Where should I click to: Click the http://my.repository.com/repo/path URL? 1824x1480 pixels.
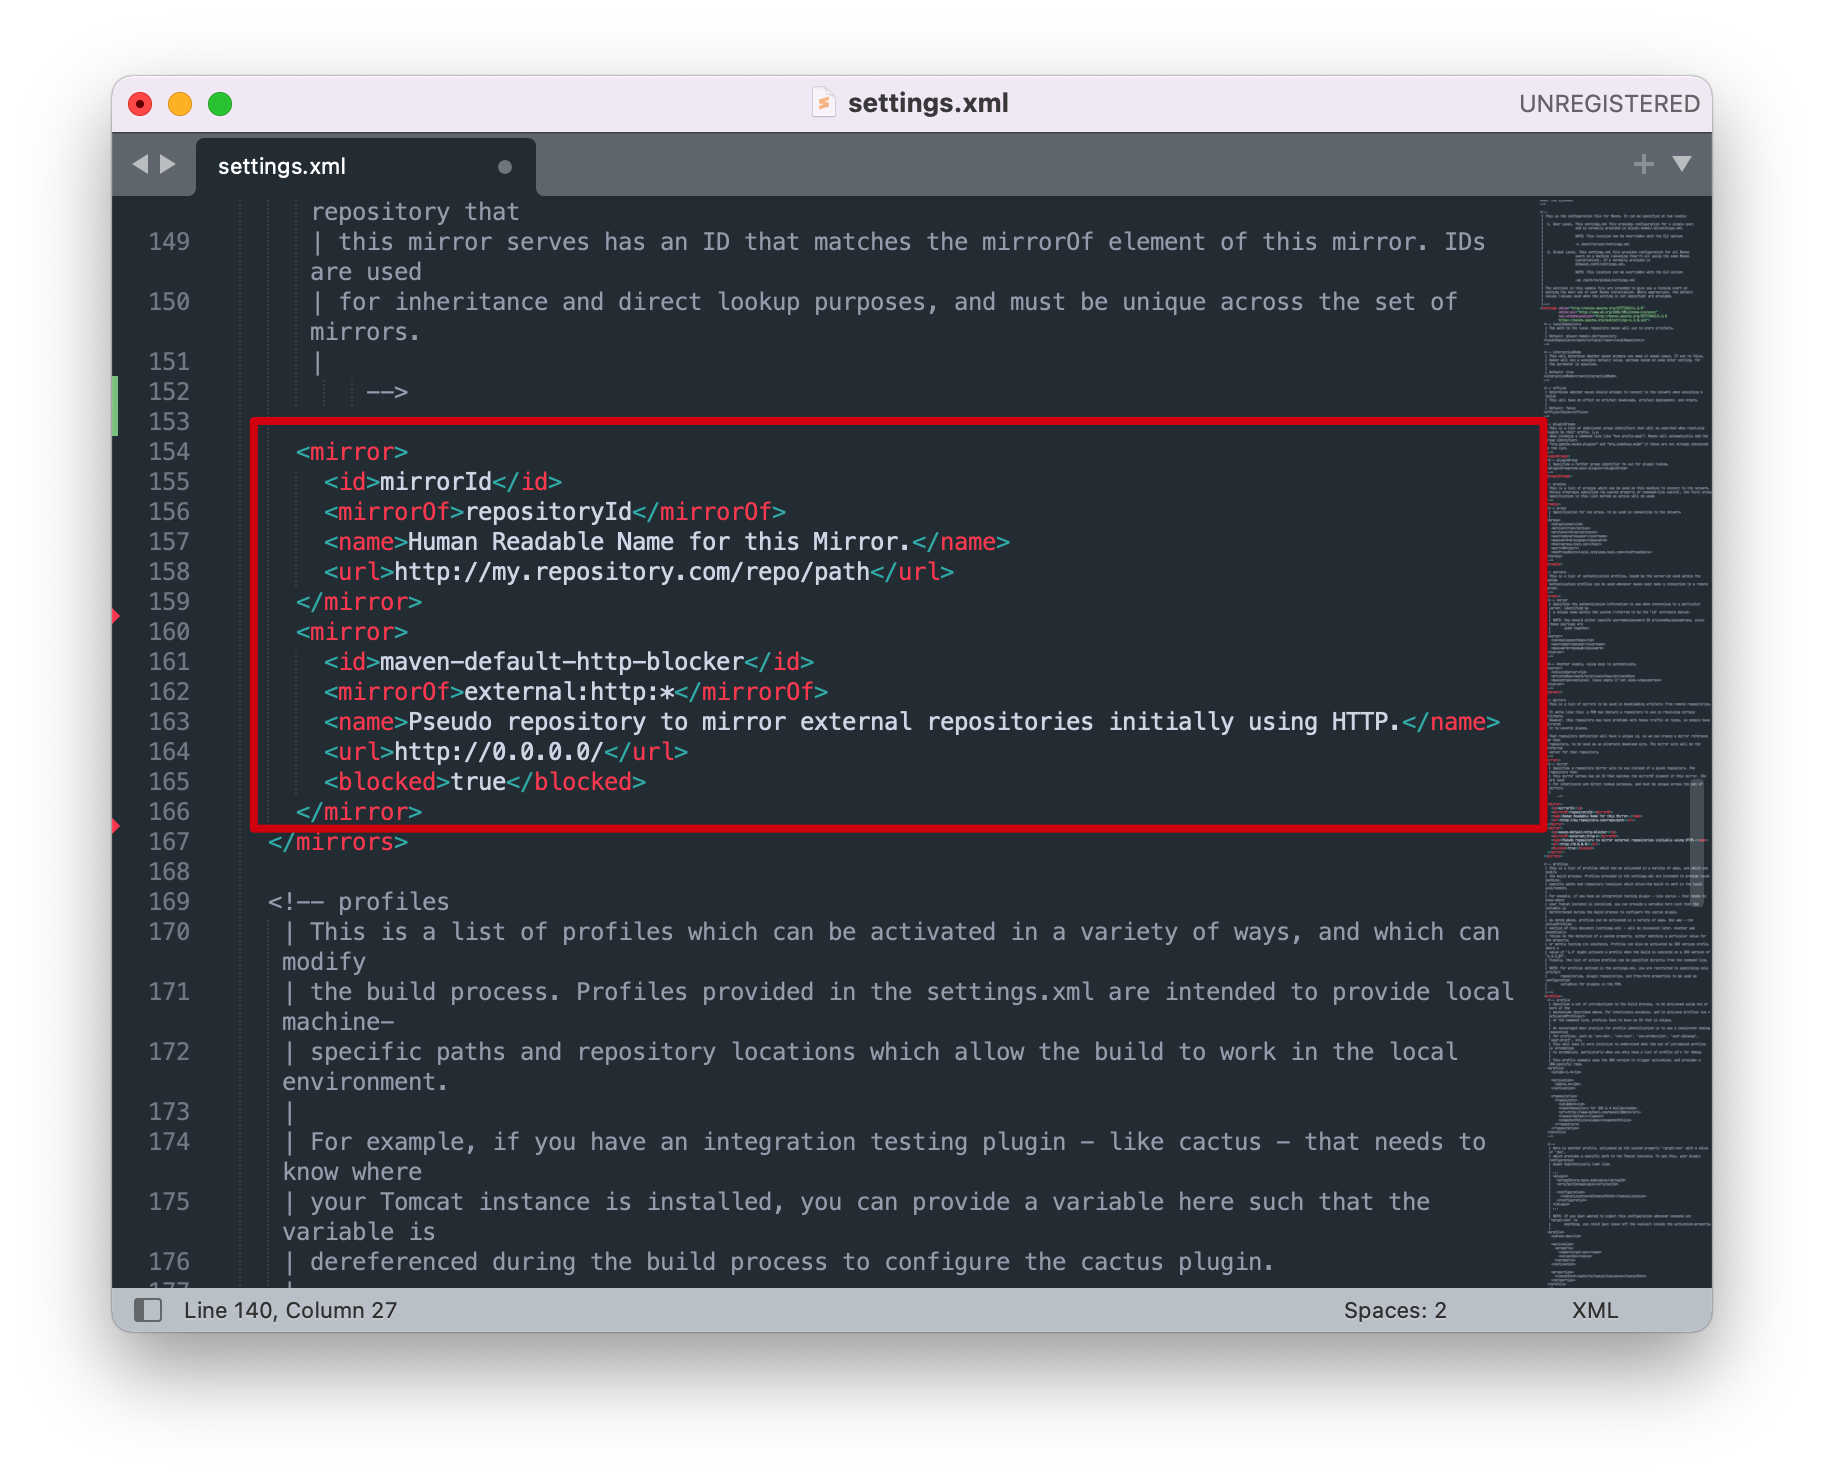tap(632, 572)
